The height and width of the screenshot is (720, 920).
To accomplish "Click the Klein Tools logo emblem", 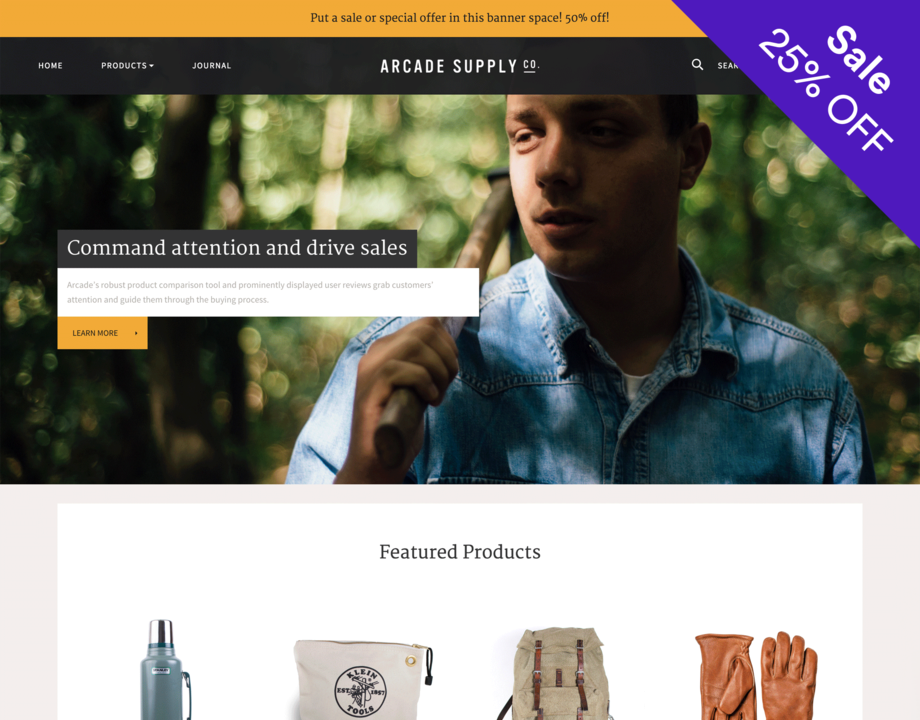I will tap(360, 691).
